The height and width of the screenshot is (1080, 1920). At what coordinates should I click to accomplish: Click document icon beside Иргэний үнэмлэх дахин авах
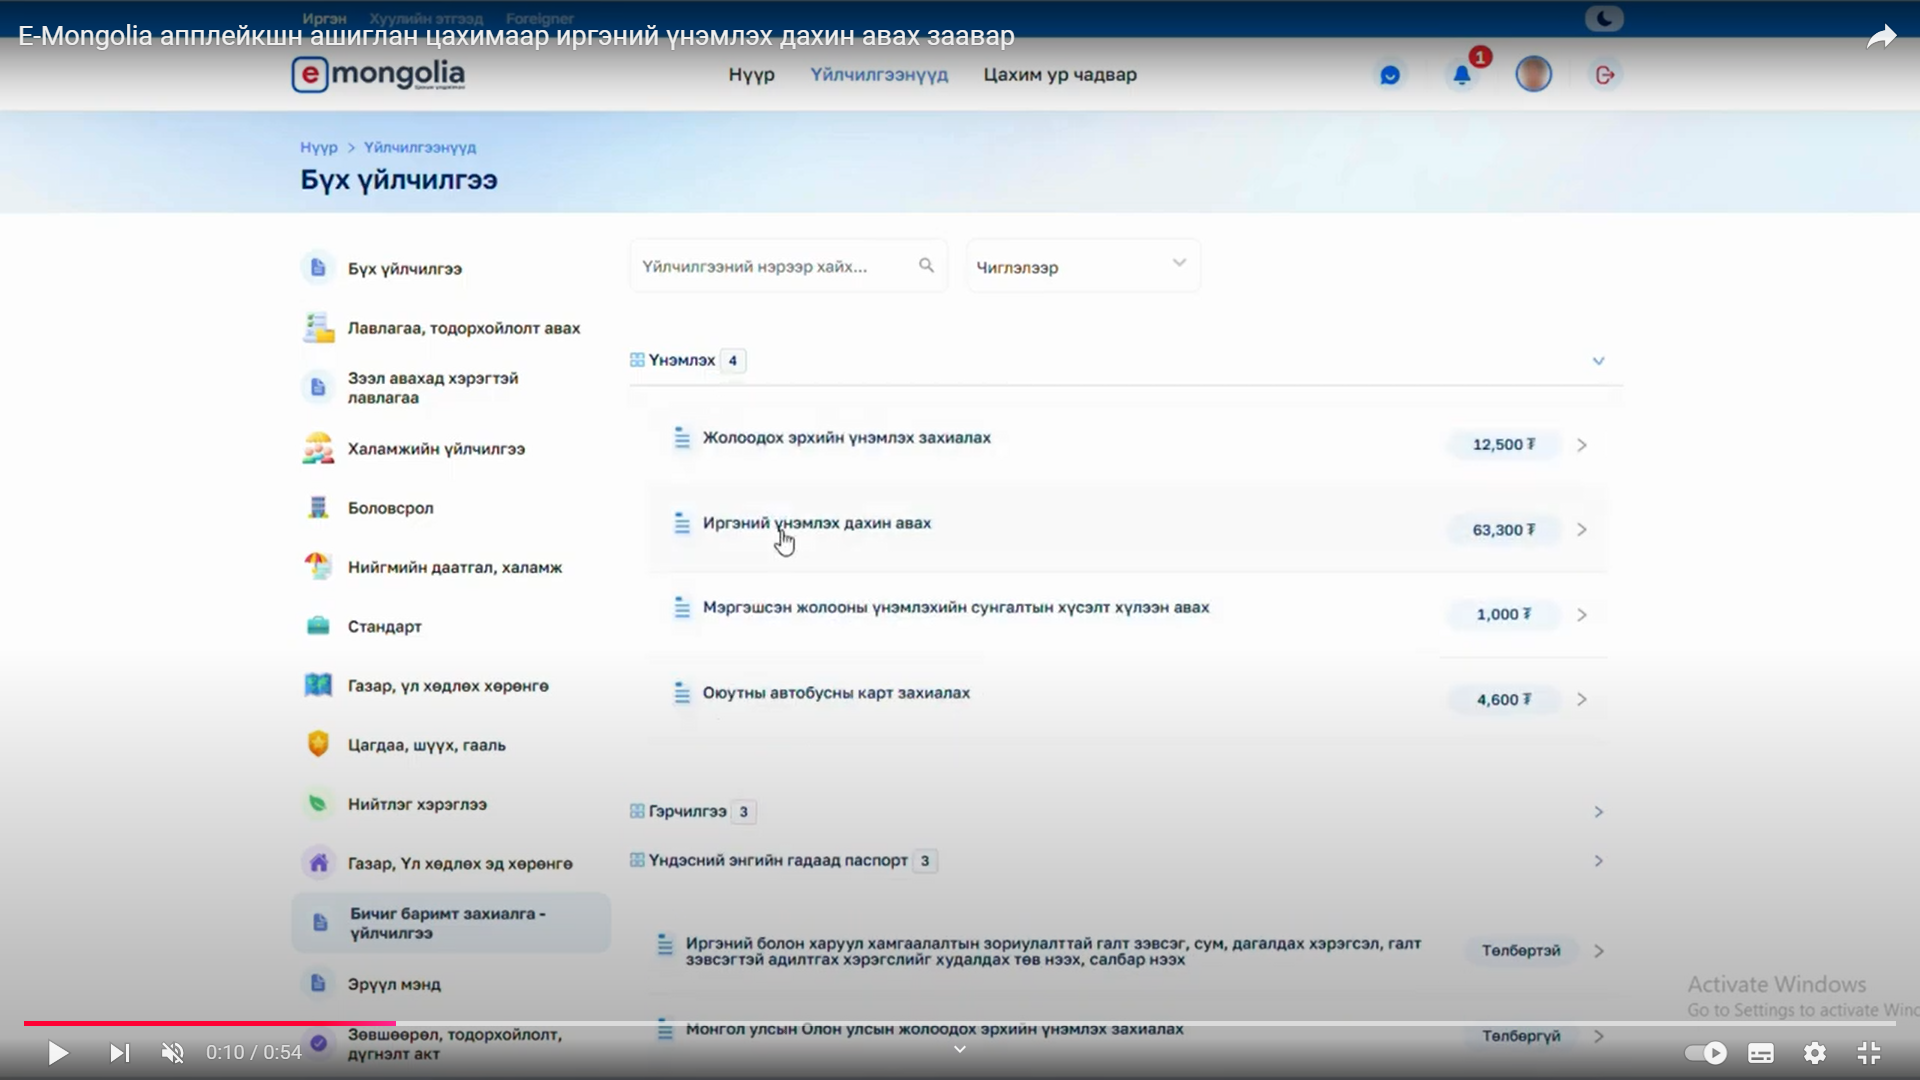click(682, 523)
